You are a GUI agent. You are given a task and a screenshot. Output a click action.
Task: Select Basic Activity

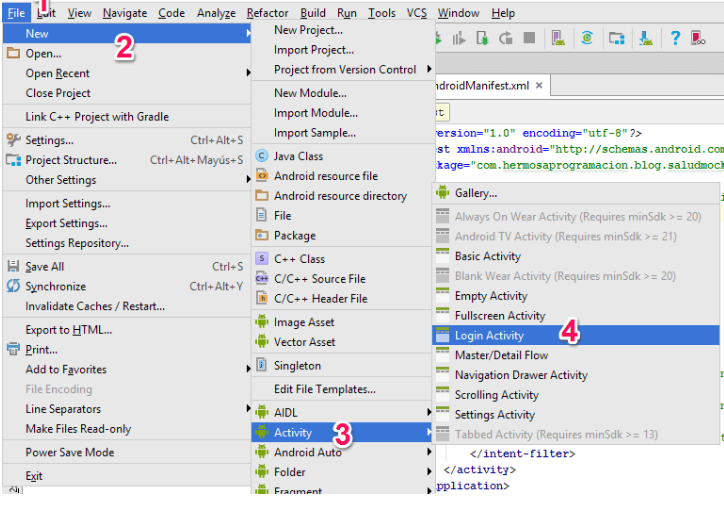tap(576, 256)
